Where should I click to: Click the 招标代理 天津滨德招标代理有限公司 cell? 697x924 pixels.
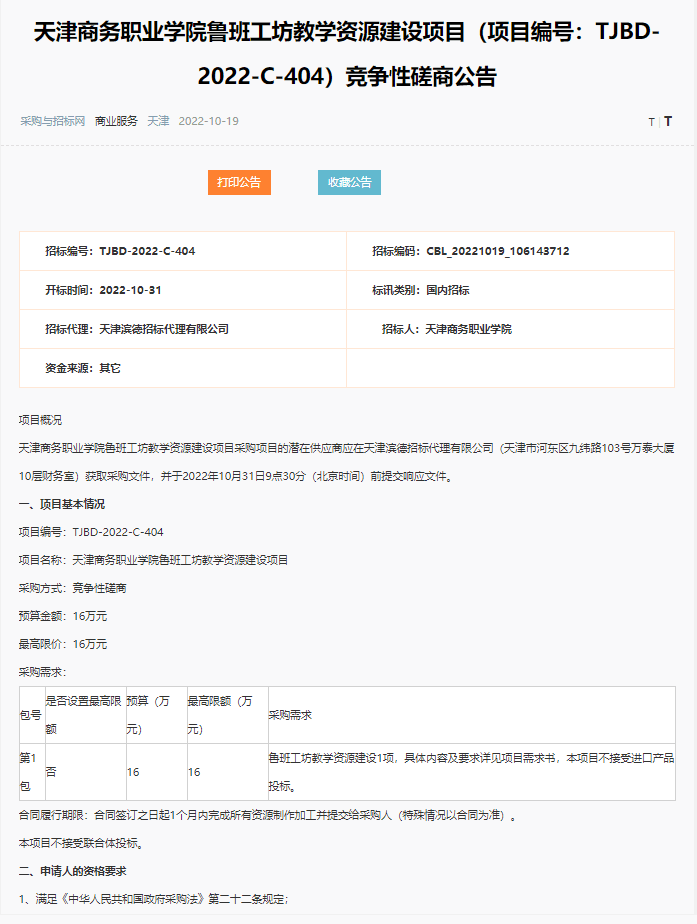click(x=183, y=329)
